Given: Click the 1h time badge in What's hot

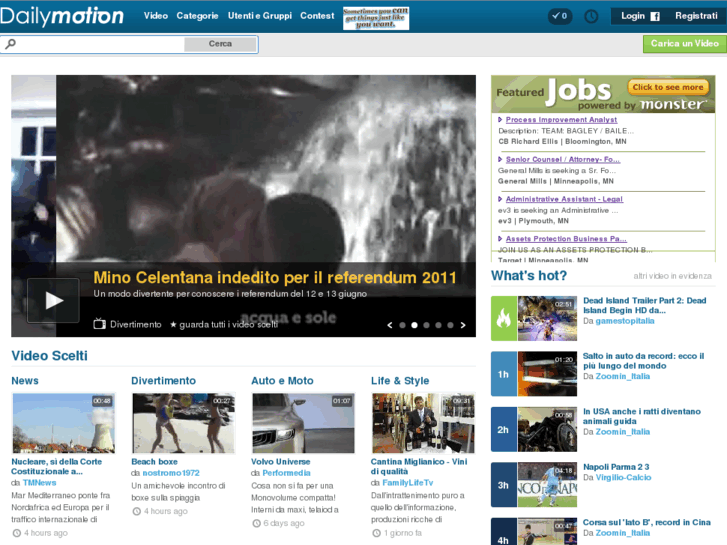Looking at the screenshot, I should 504,374.
